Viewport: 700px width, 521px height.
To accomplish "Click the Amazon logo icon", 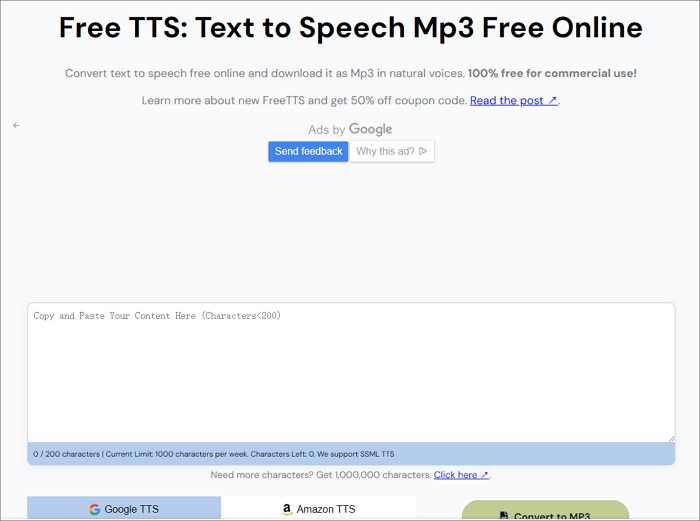I will [x=287, y=509].
